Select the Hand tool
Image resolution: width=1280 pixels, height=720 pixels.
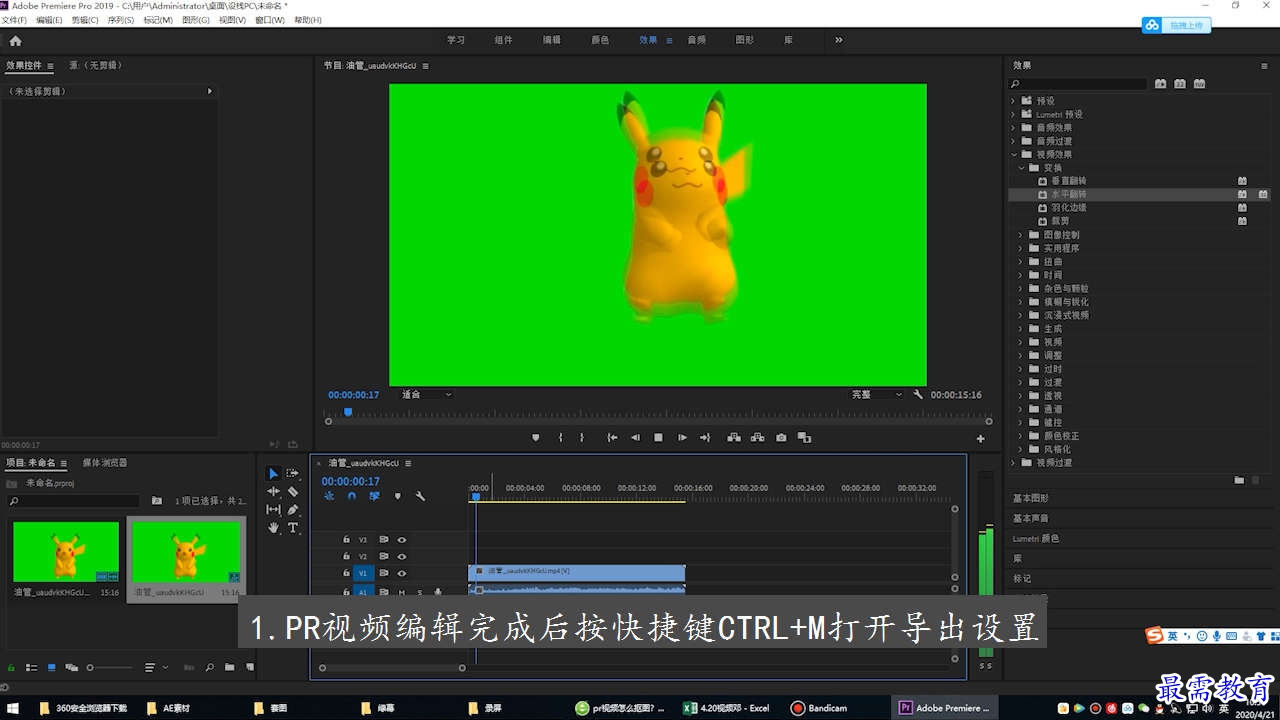point(274,527)
